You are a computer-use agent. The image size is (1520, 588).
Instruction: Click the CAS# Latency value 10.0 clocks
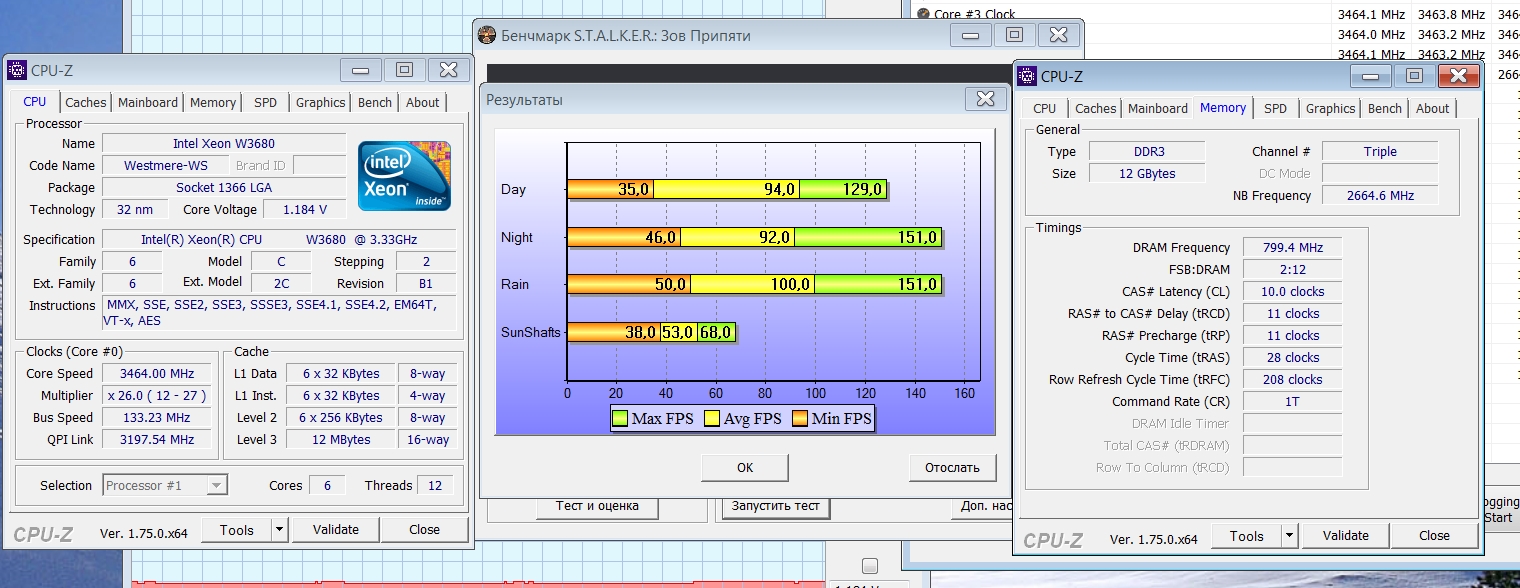coord(1292,292)
